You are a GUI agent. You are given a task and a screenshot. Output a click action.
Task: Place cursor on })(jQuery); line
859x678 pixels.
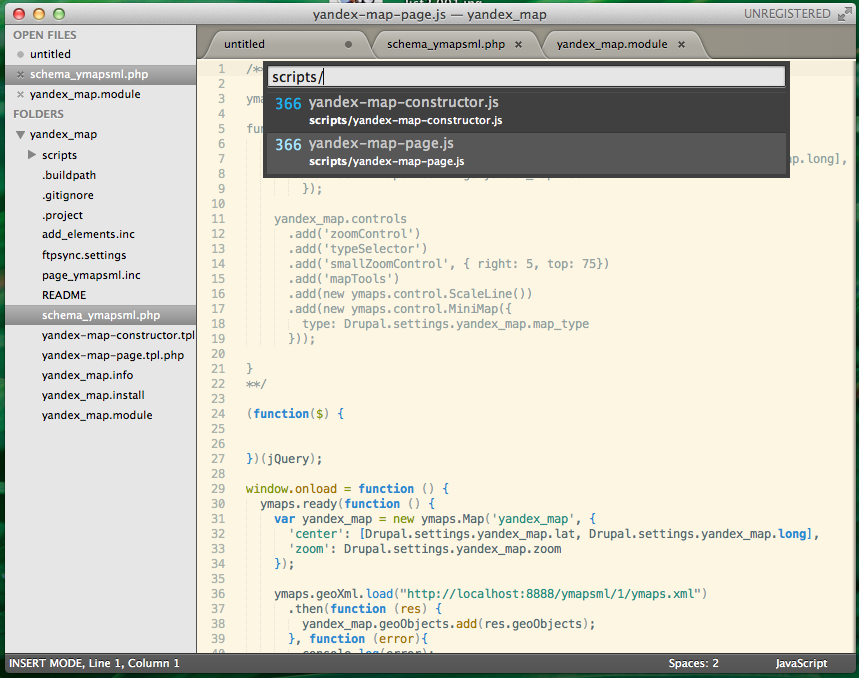[x=284, y=459]
